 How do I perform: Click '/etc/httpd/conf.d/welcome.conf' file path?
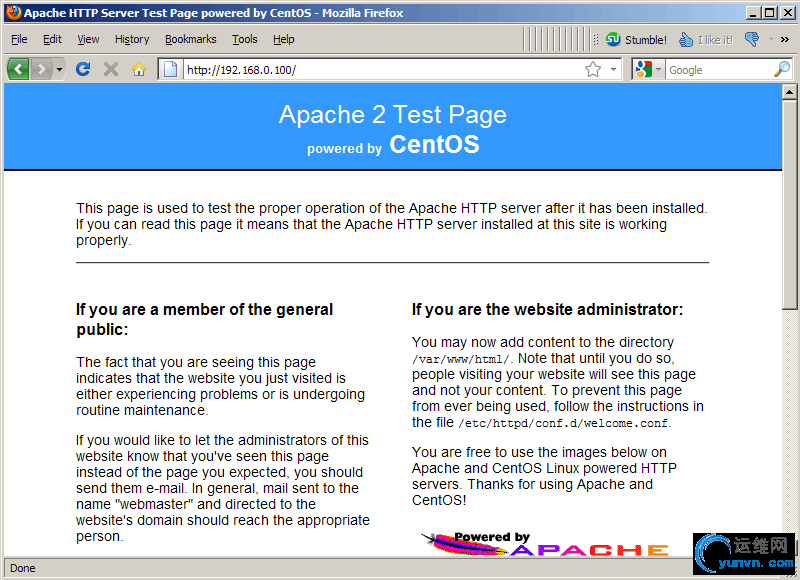point(563,423)
